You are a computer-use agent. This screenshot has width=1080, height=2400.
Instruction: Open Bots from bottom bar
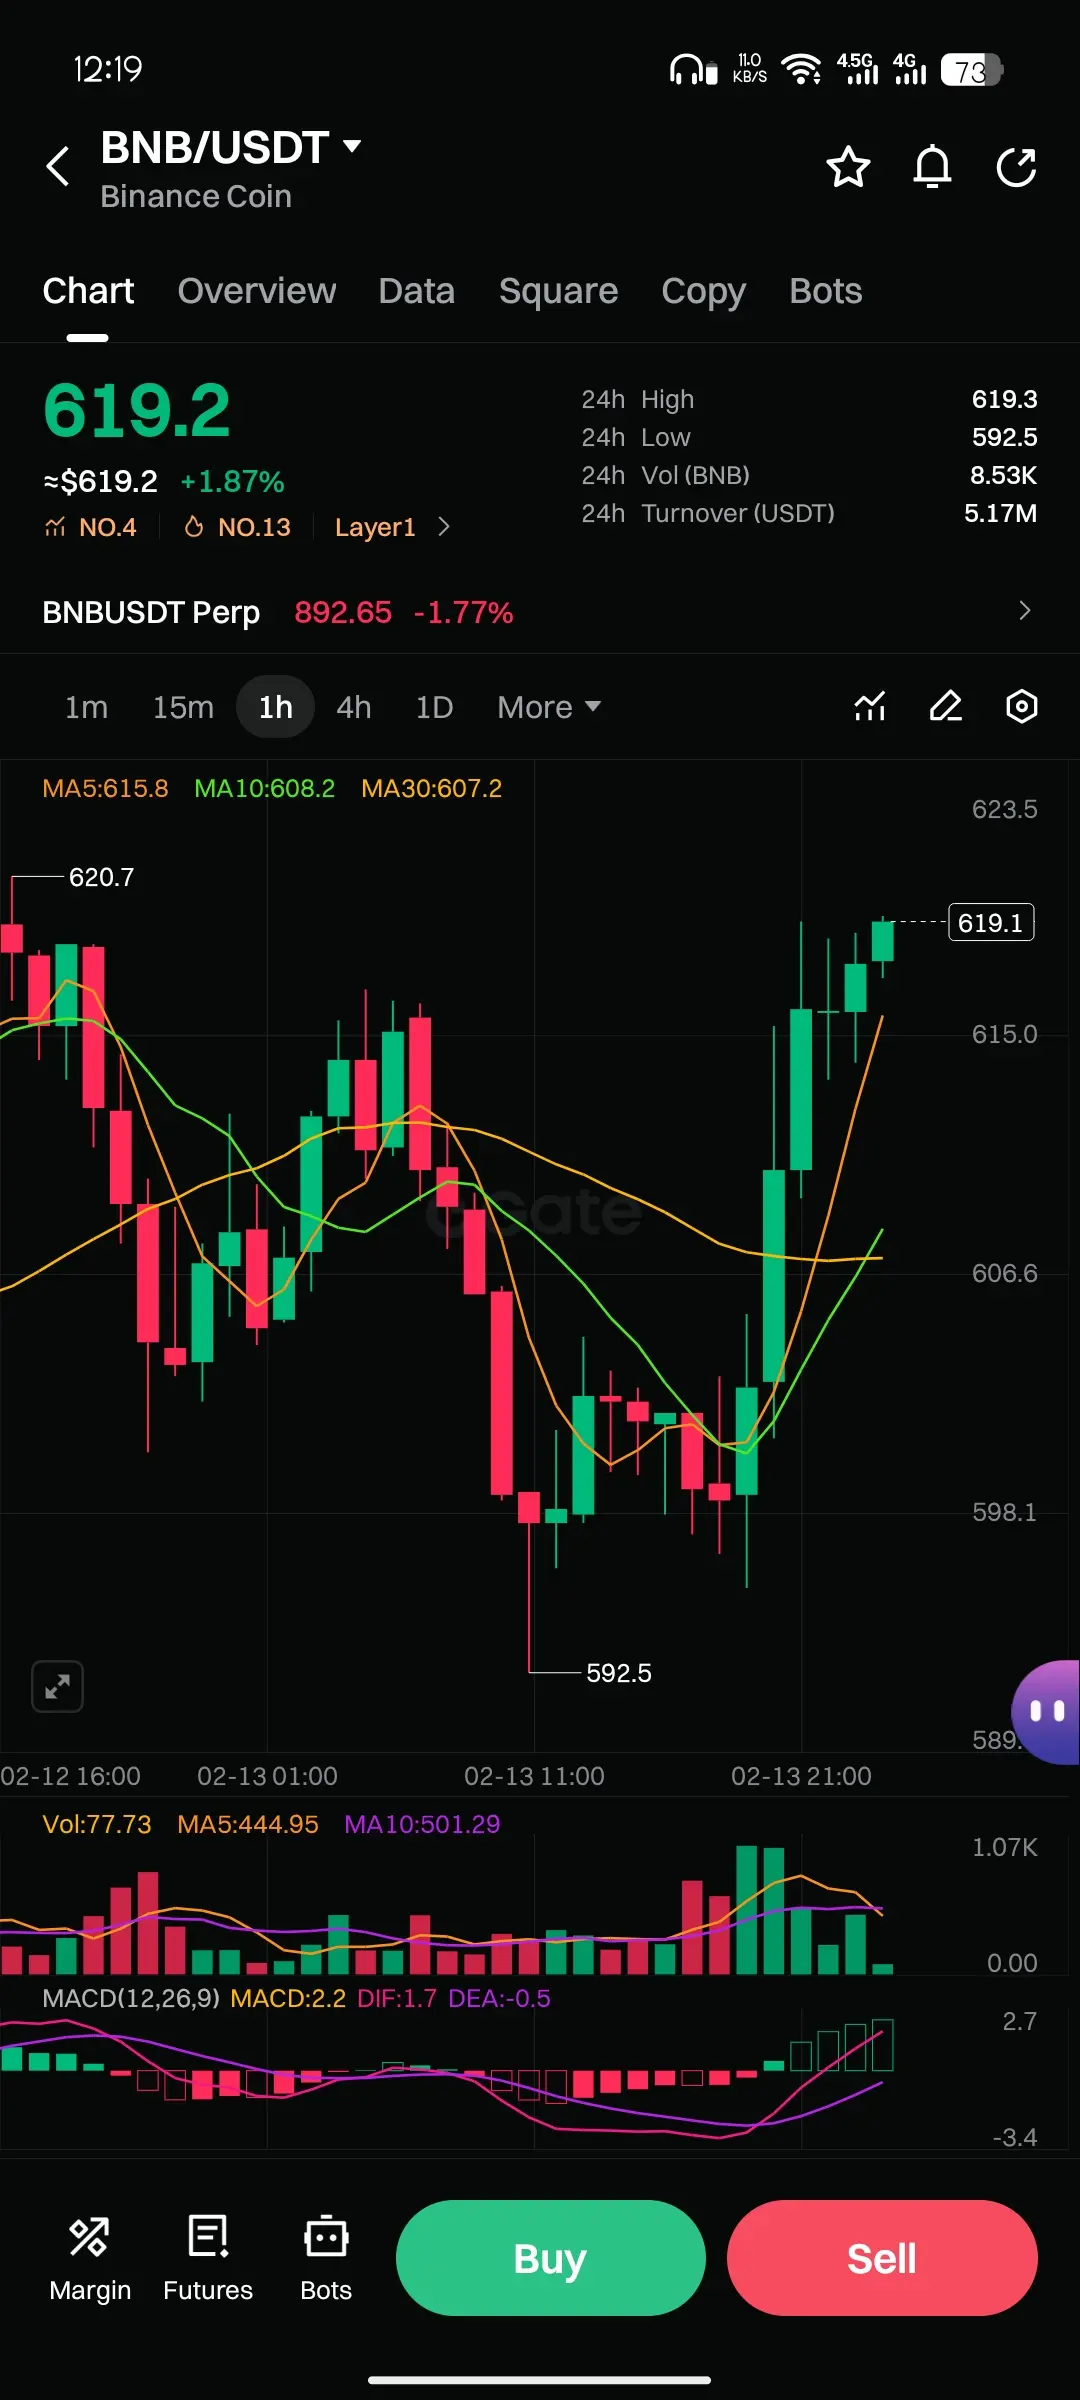click(x=326, y=2259)
